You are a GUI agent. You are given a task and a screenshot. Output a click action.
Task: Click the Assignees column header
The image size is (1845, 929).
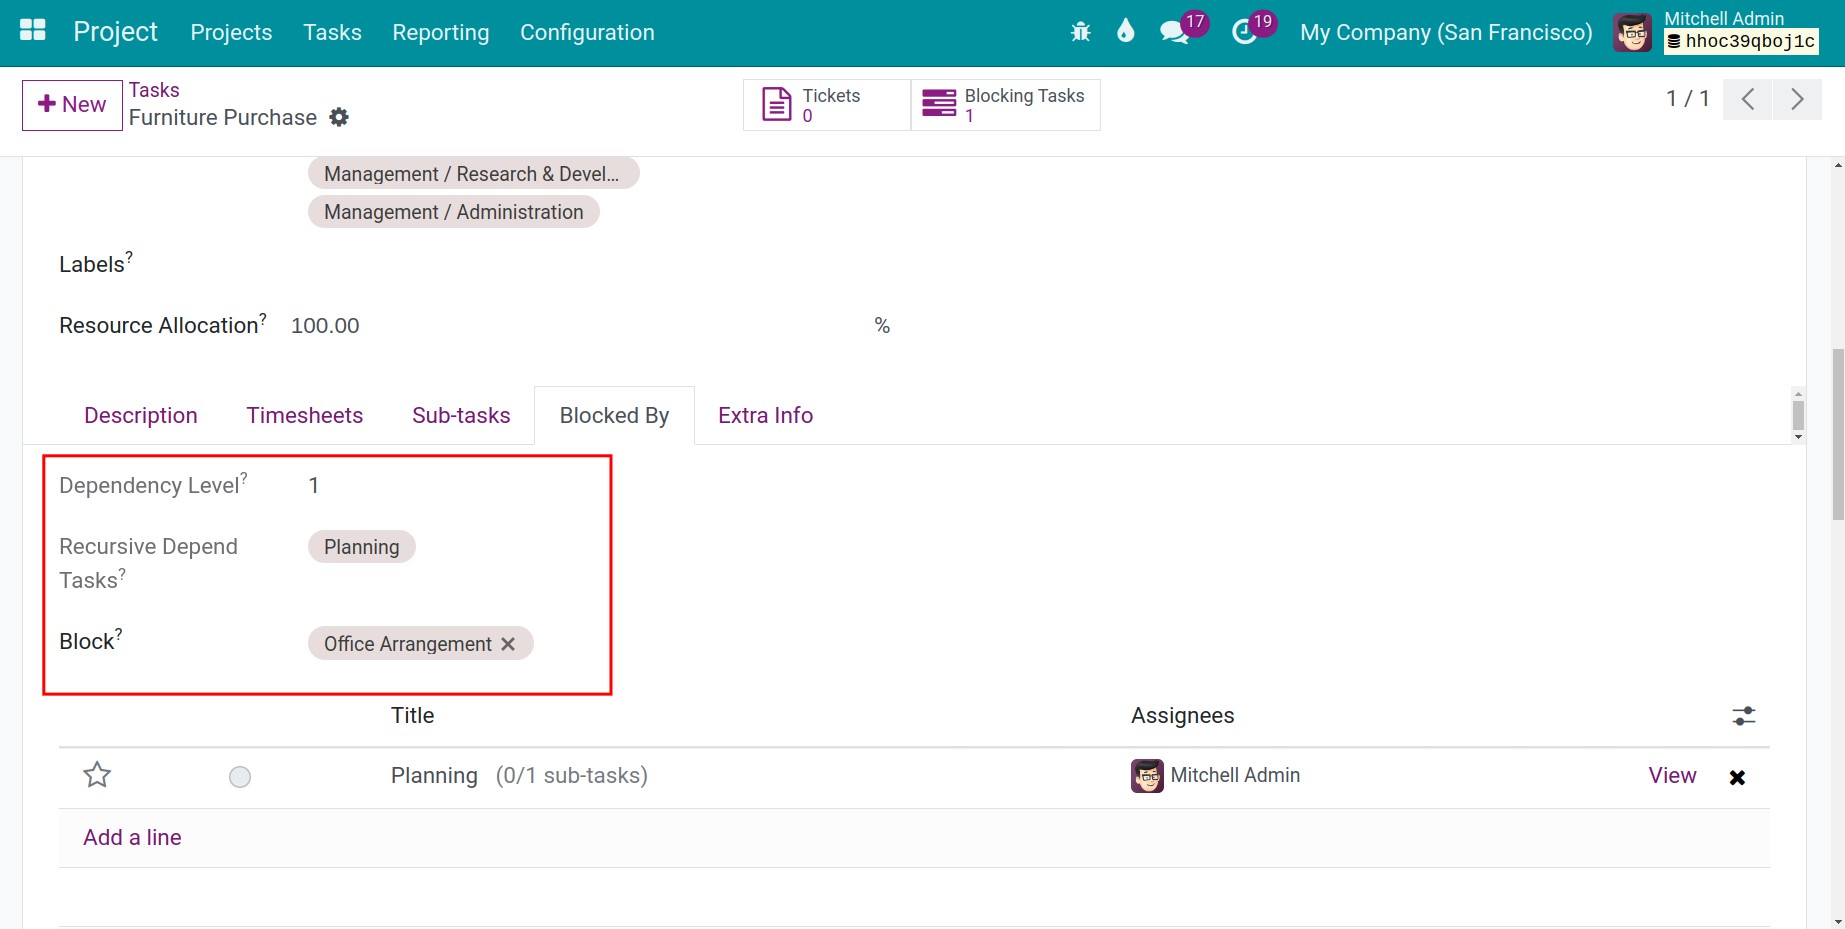[1182, 716]
